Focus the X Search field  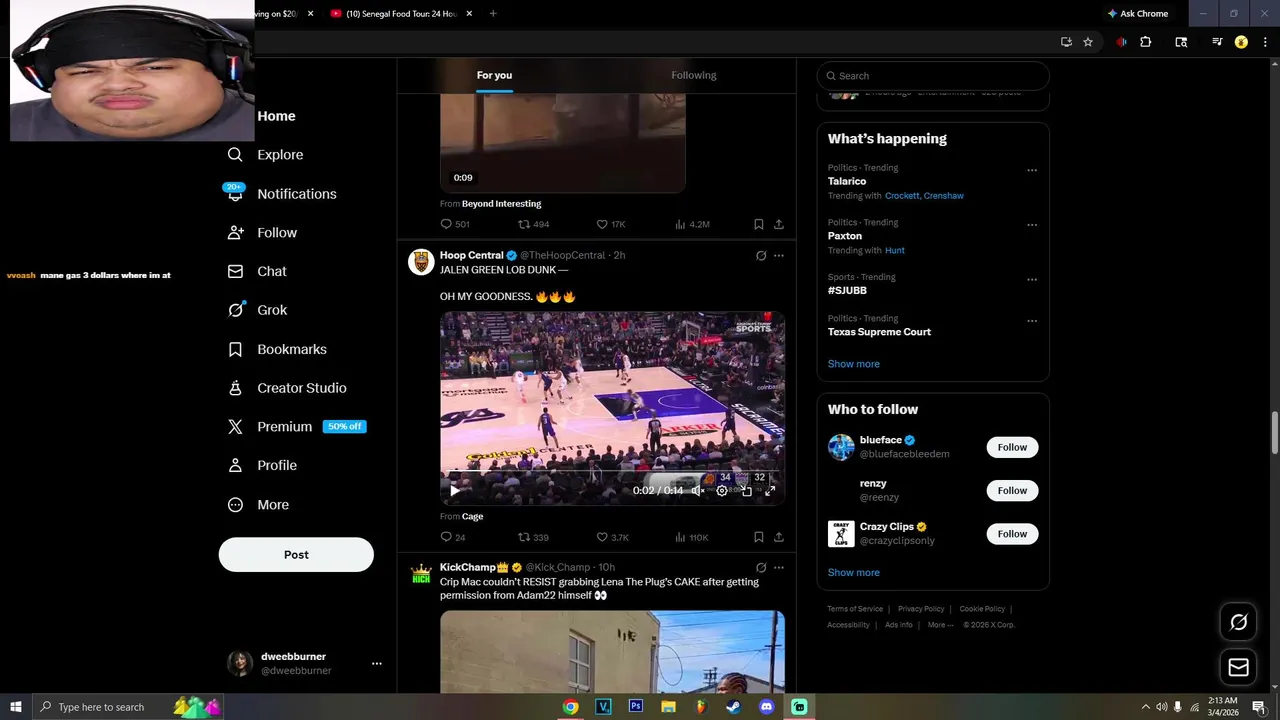(x=933, y=76)
